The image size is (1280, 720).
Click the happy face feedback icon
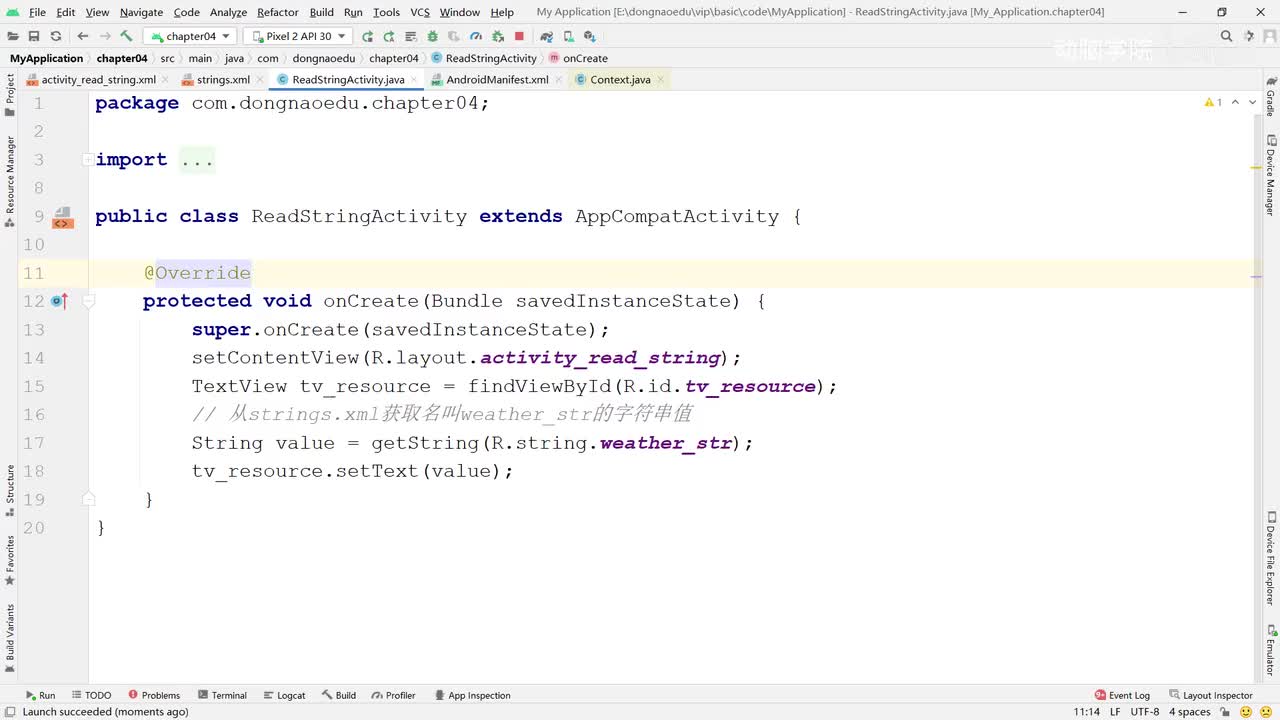(1246, 712)
